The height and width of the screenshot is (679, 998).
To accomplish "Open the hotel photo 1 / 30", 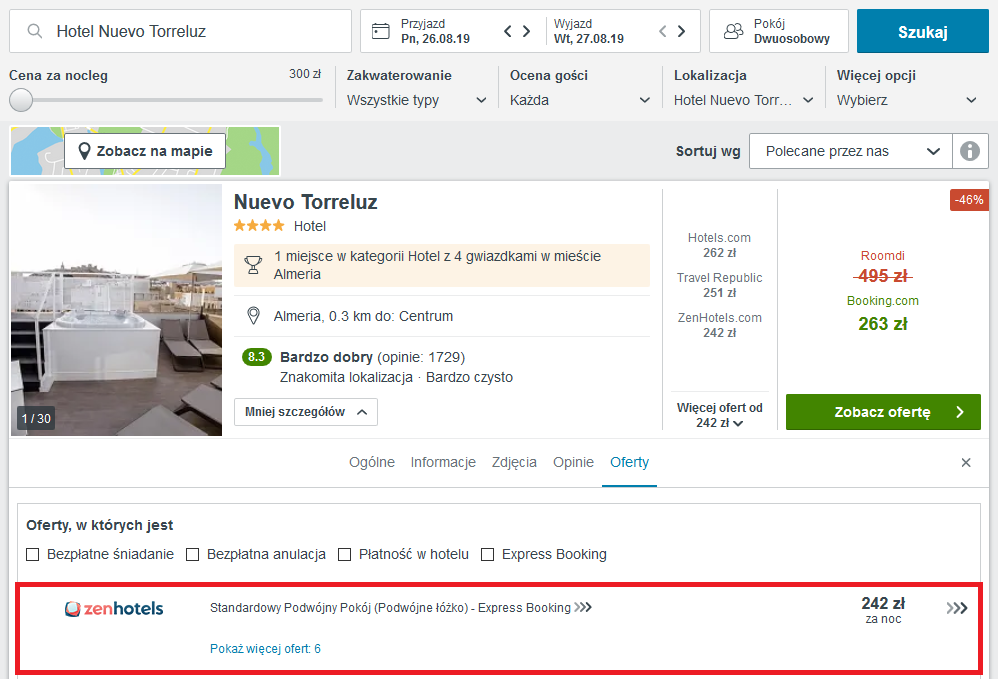I will click(116, 310).
